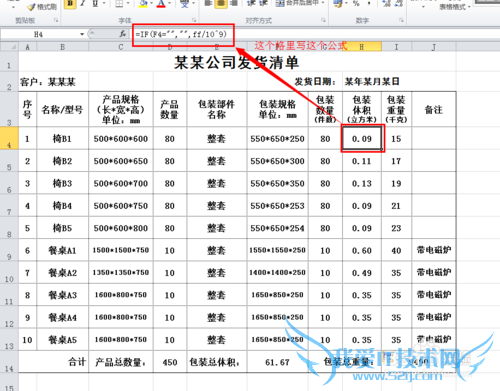The height and width of the screenshot is (391, 500).
Task: Apply percent style (%)
Action: (x=356, y=3)
